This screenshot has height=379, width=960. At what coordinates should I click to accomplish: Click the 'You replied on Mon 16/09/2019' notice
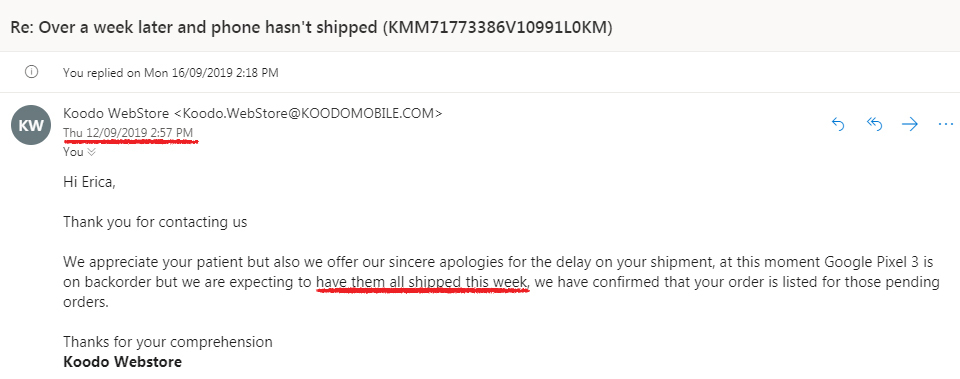pos(171,73)
